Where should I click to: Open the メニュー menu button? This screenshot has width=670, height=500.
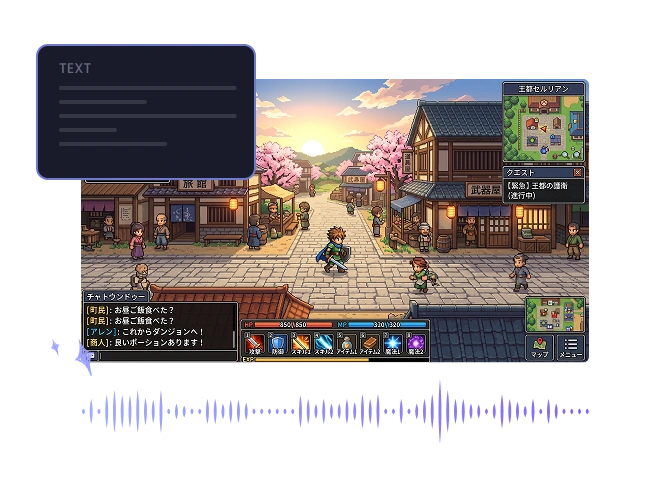click(x=571, y=347)
